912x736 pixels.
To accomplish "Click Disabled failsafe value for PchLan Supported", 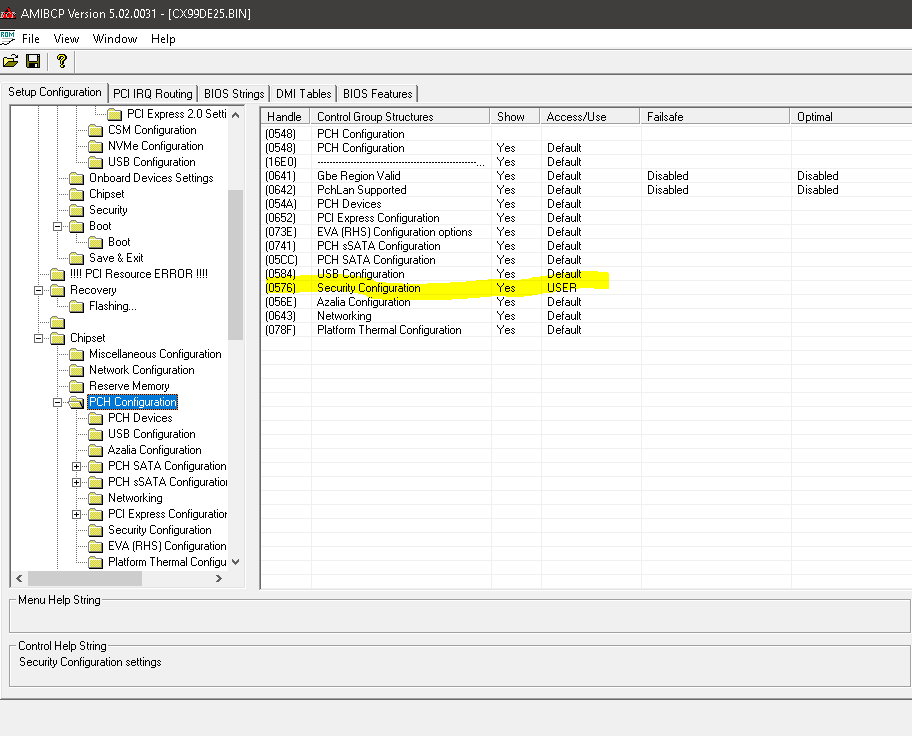I will [667, 190].
